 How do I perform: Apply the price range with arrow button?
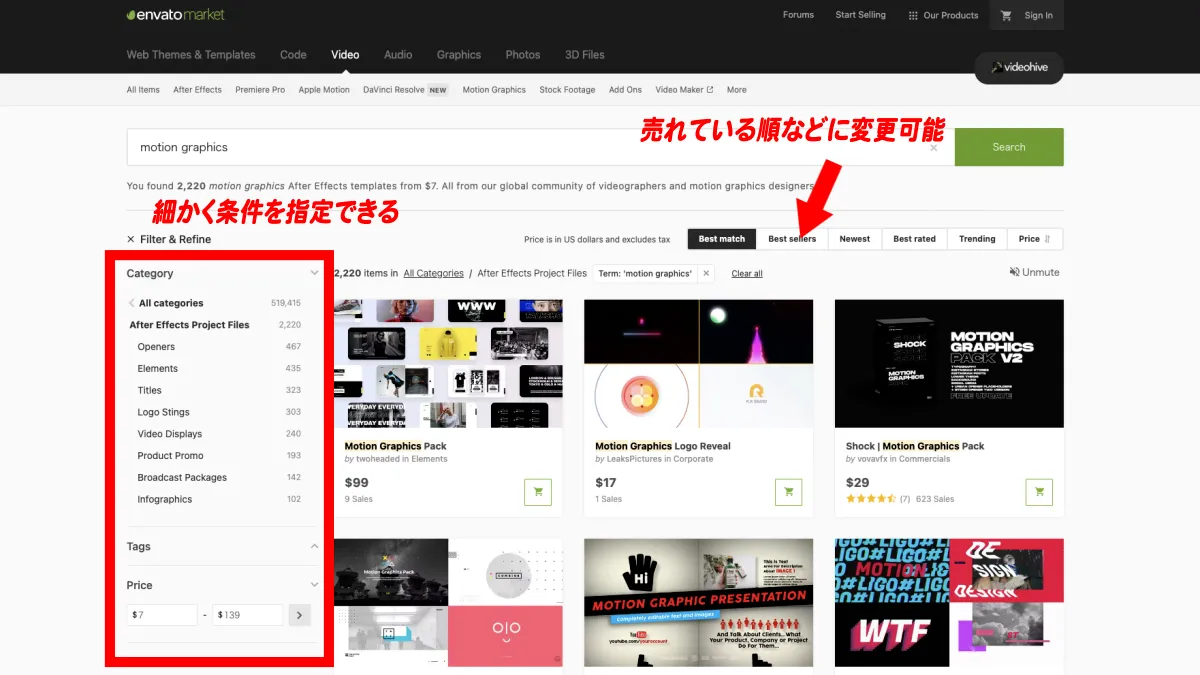(299, 615)
